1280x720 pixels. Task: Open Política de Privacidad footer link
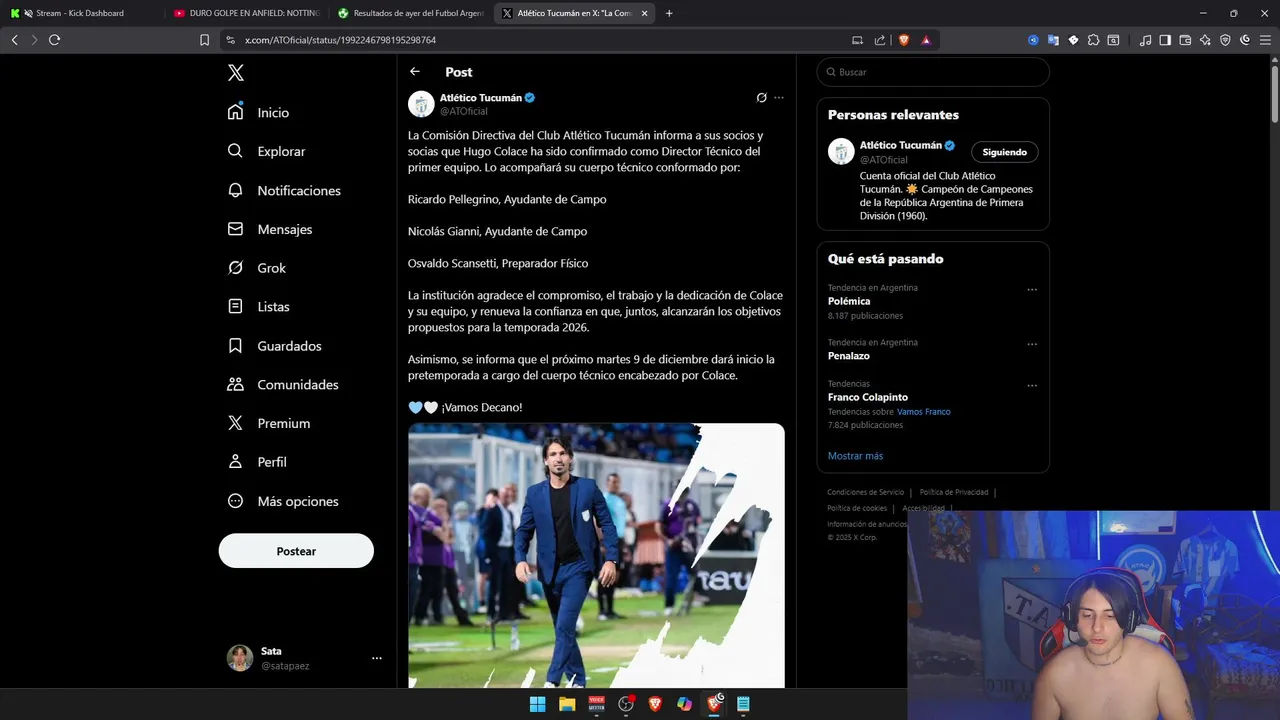pos(954,492)
